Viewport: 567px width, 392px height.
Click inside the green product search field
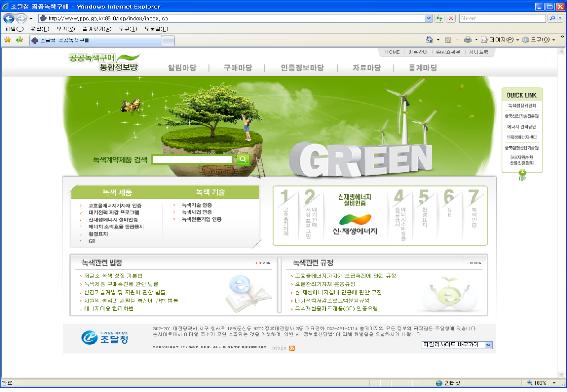[192, 159]
